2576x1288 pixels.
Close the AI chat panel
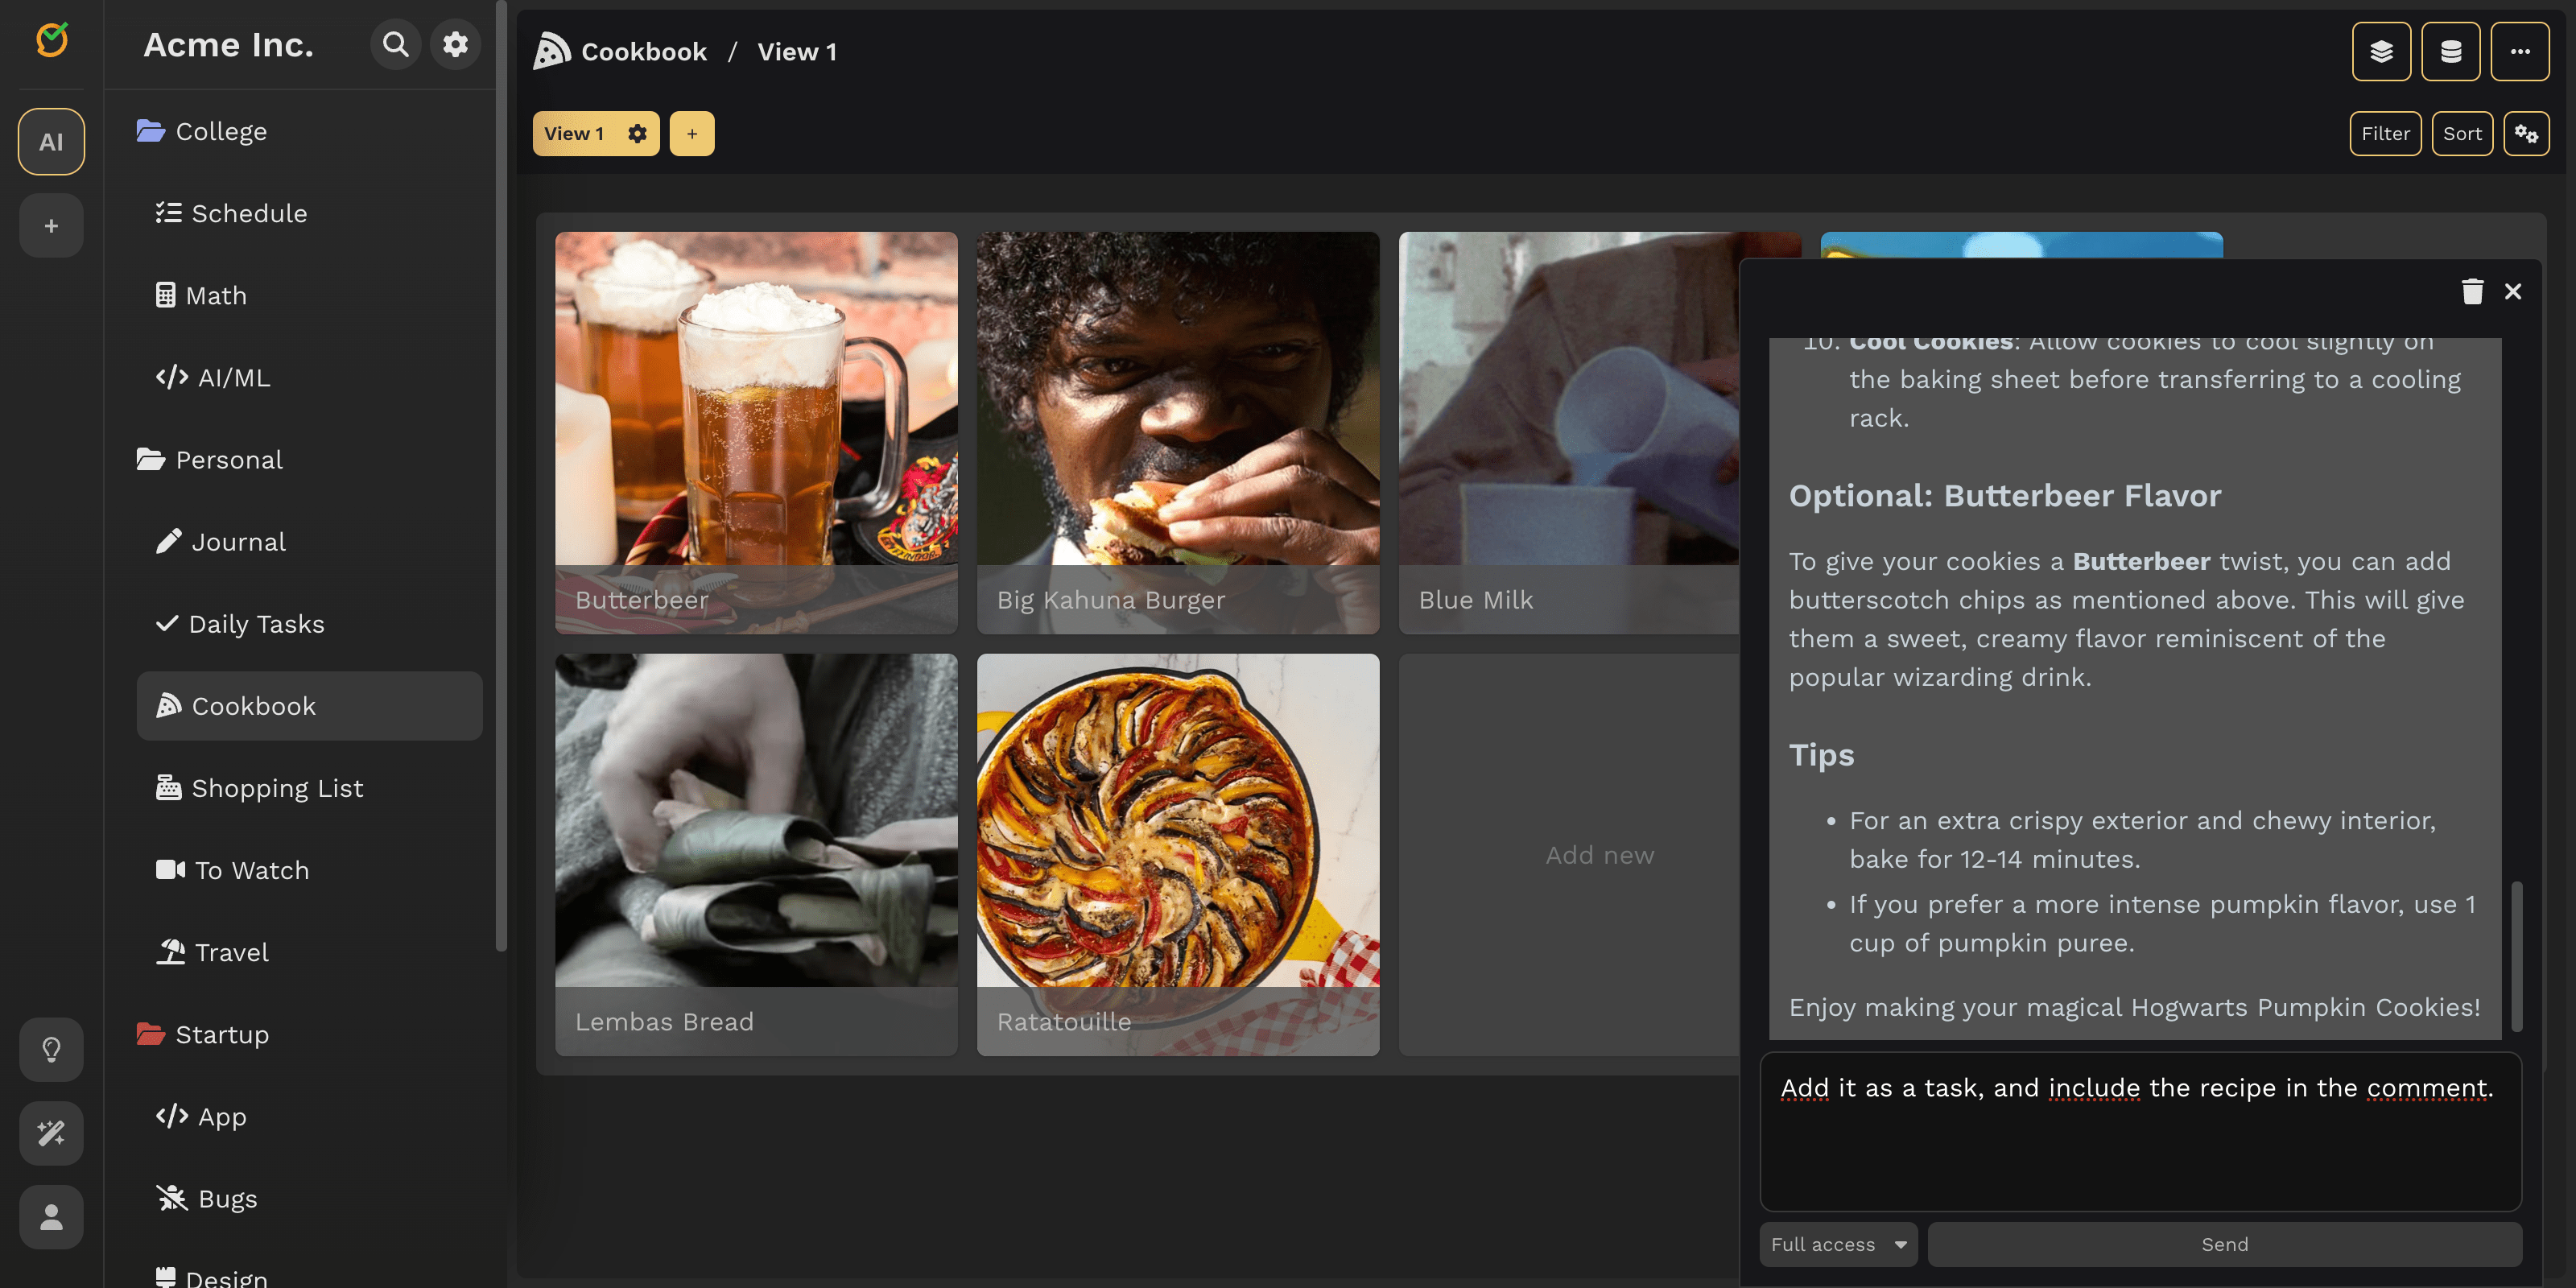pos(2513,291)
